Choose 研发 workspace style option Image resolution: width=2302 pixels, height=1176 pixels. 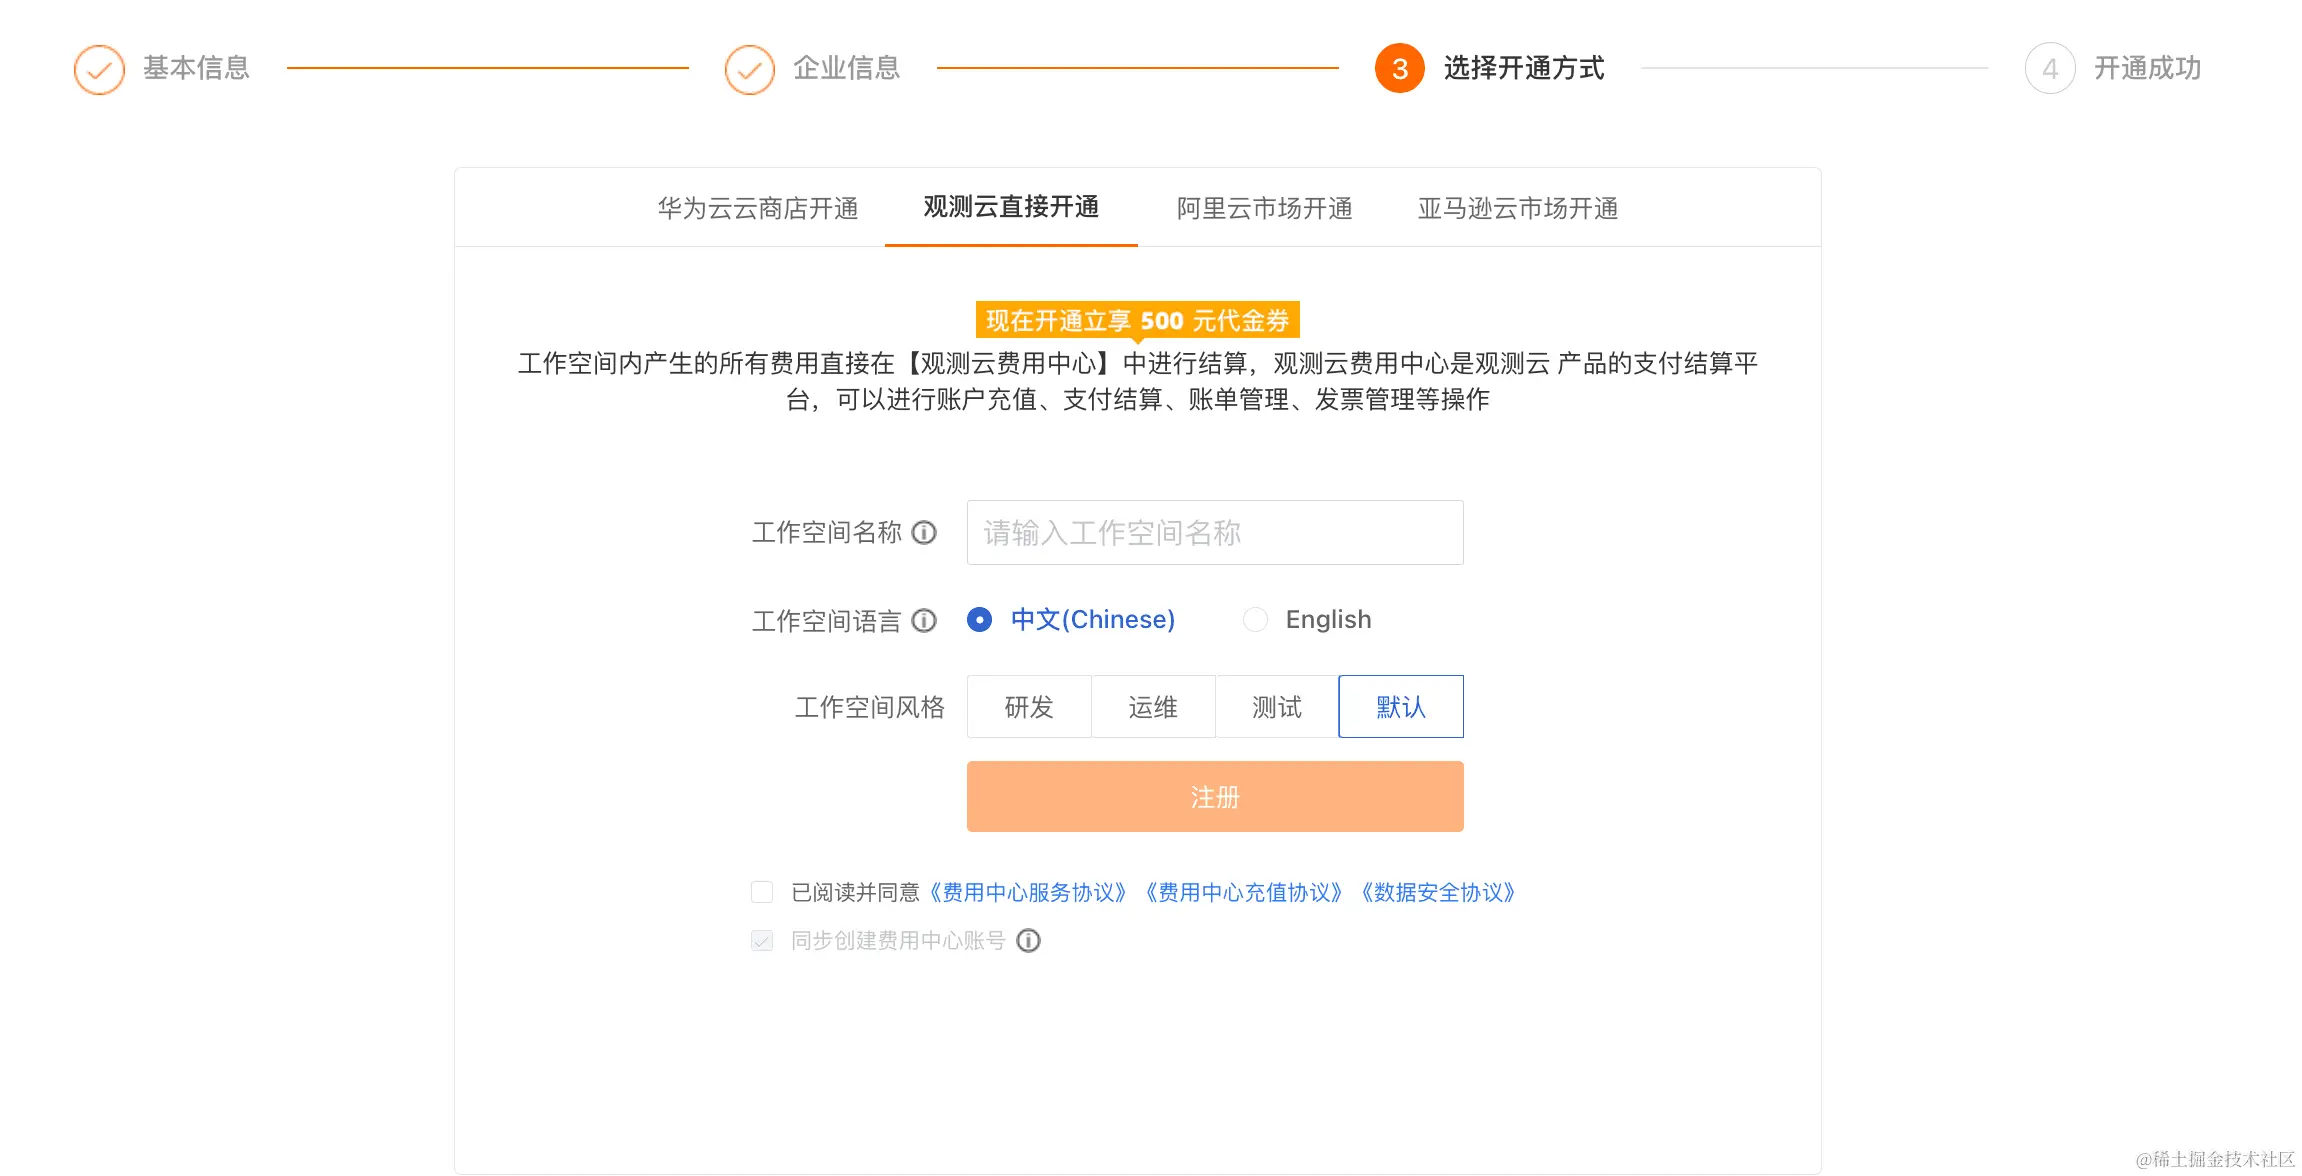click(x=1028, y=707)
